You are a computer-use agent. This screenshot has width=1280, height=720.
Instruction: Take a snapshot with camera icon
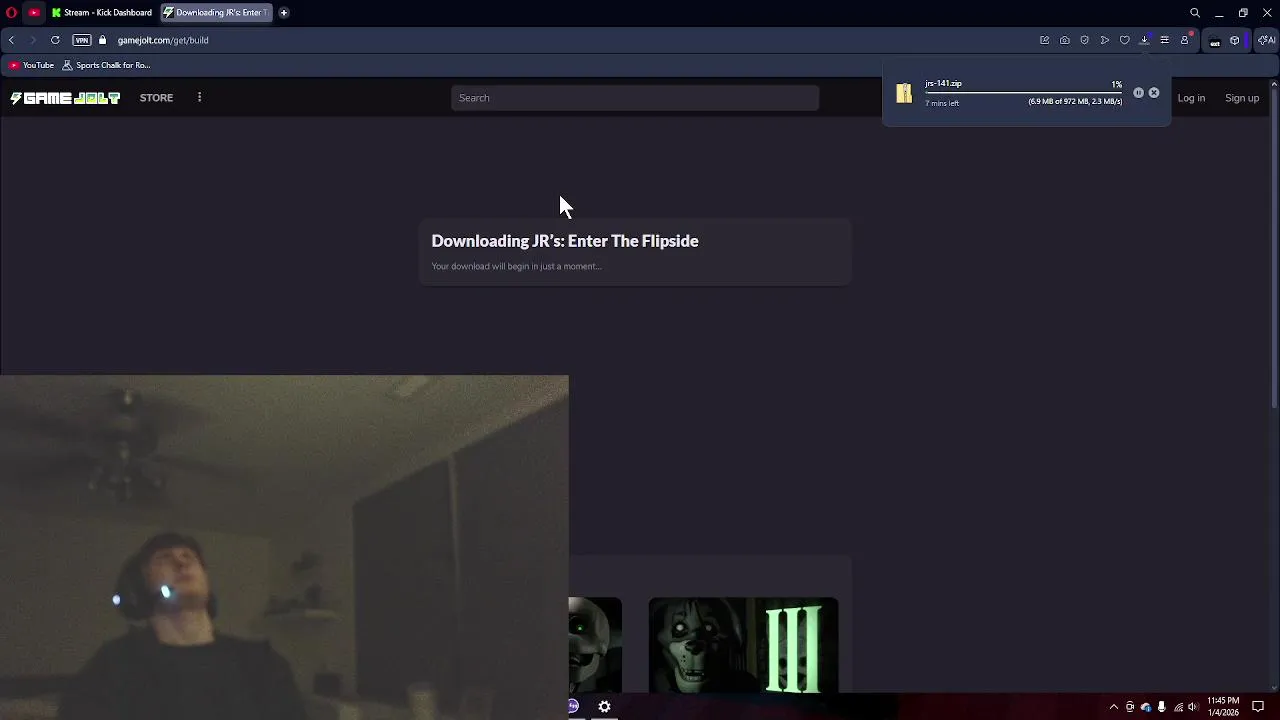[x=1065, y=40]
